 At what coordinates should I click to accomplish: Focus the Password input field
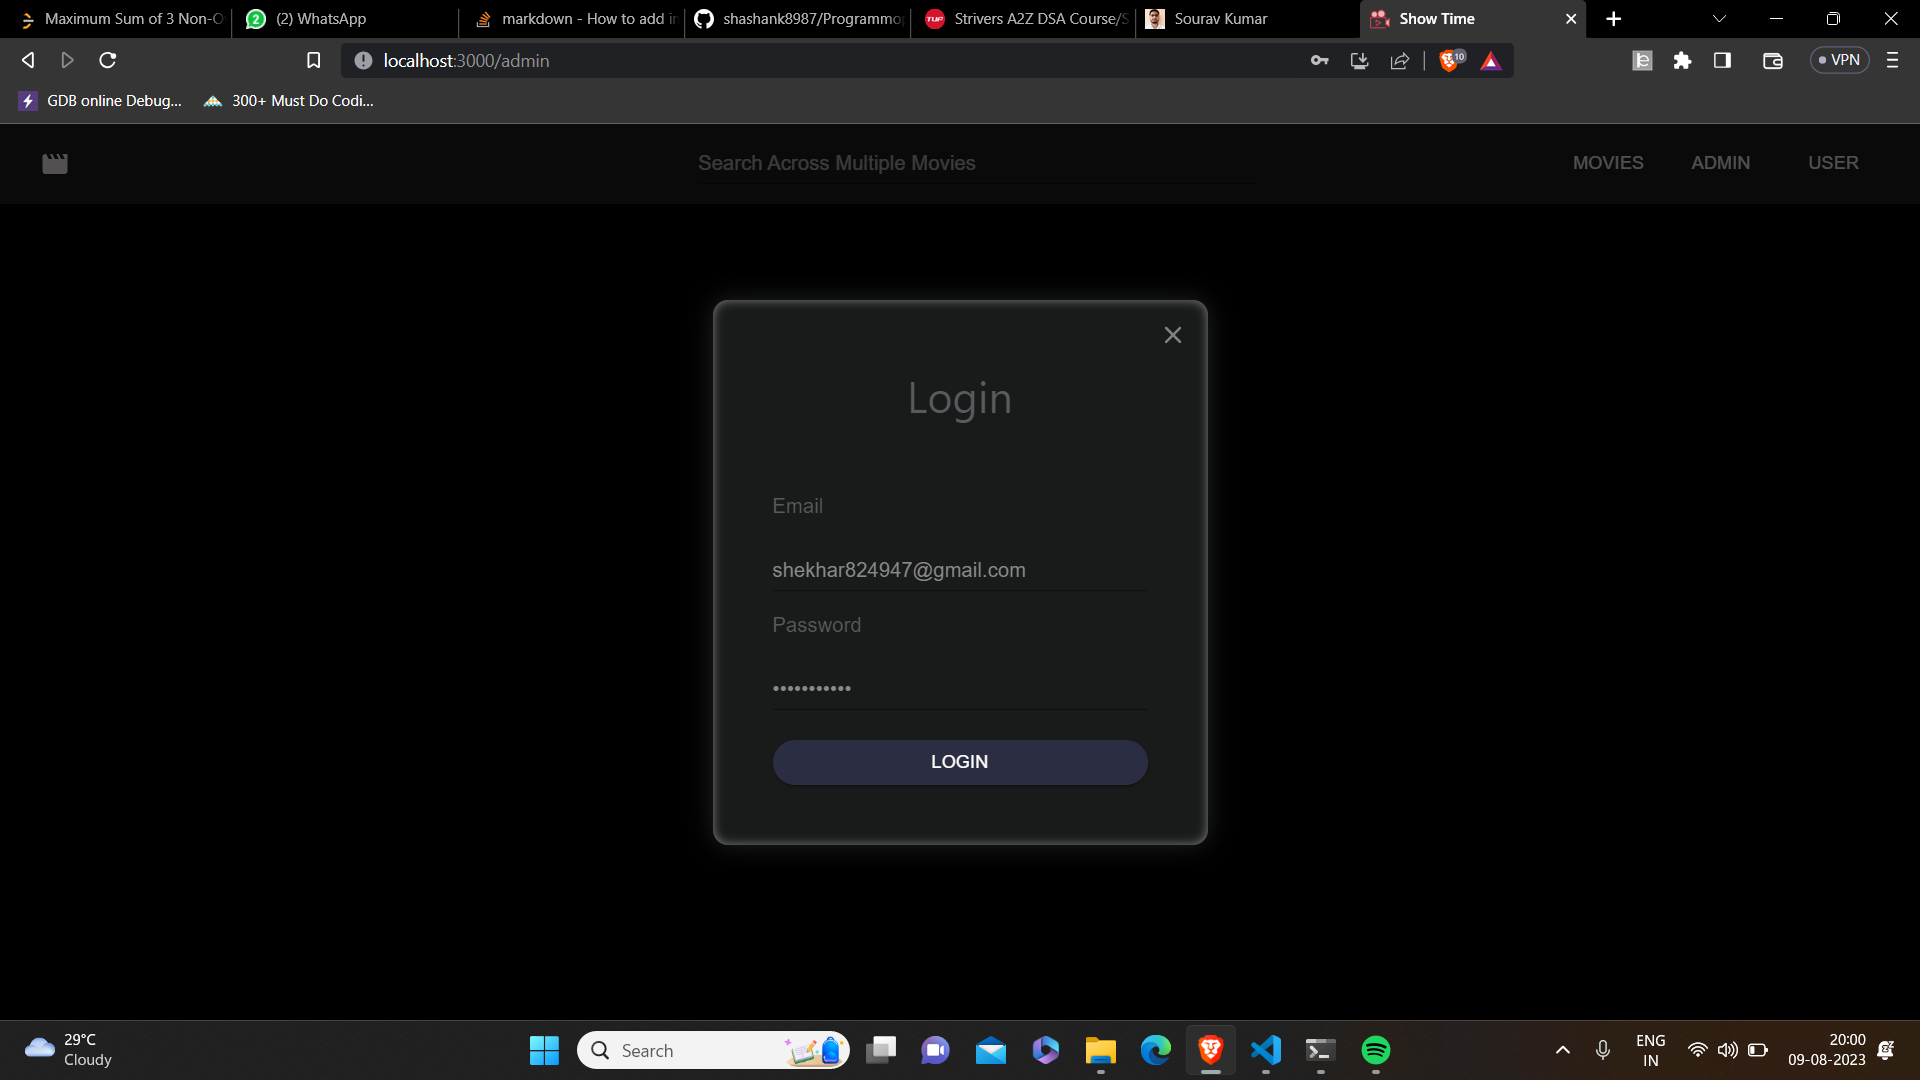959,688
